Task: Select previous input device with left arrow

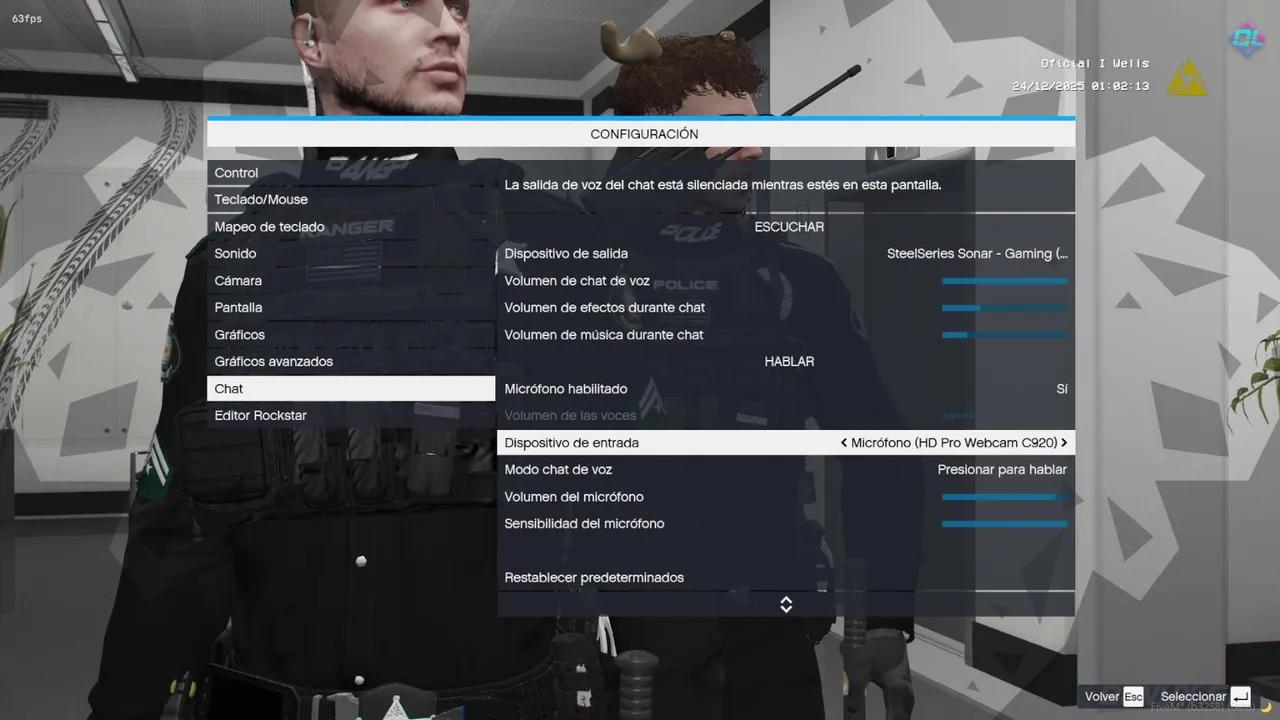Action: [x=844, y=443]
